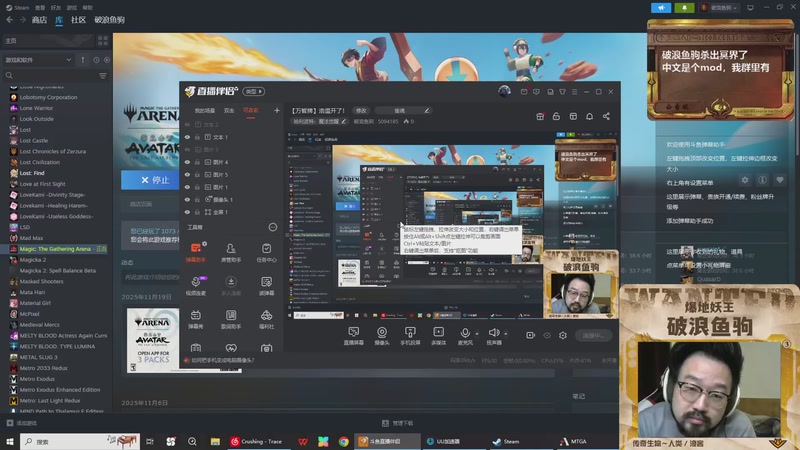Add 直播屏幕 screen capture source
The image size is (800, 450).
[x=353, y=333]
